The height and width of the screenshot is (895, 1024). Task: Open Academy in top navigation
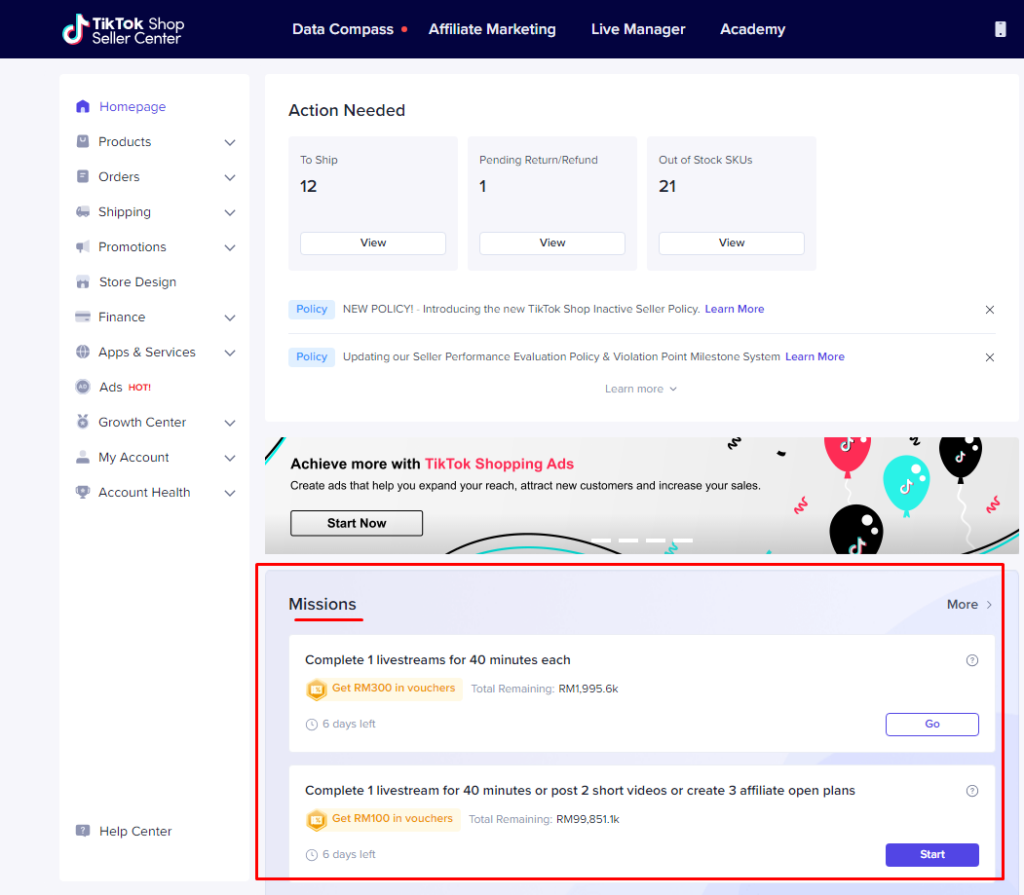[752, 29]
